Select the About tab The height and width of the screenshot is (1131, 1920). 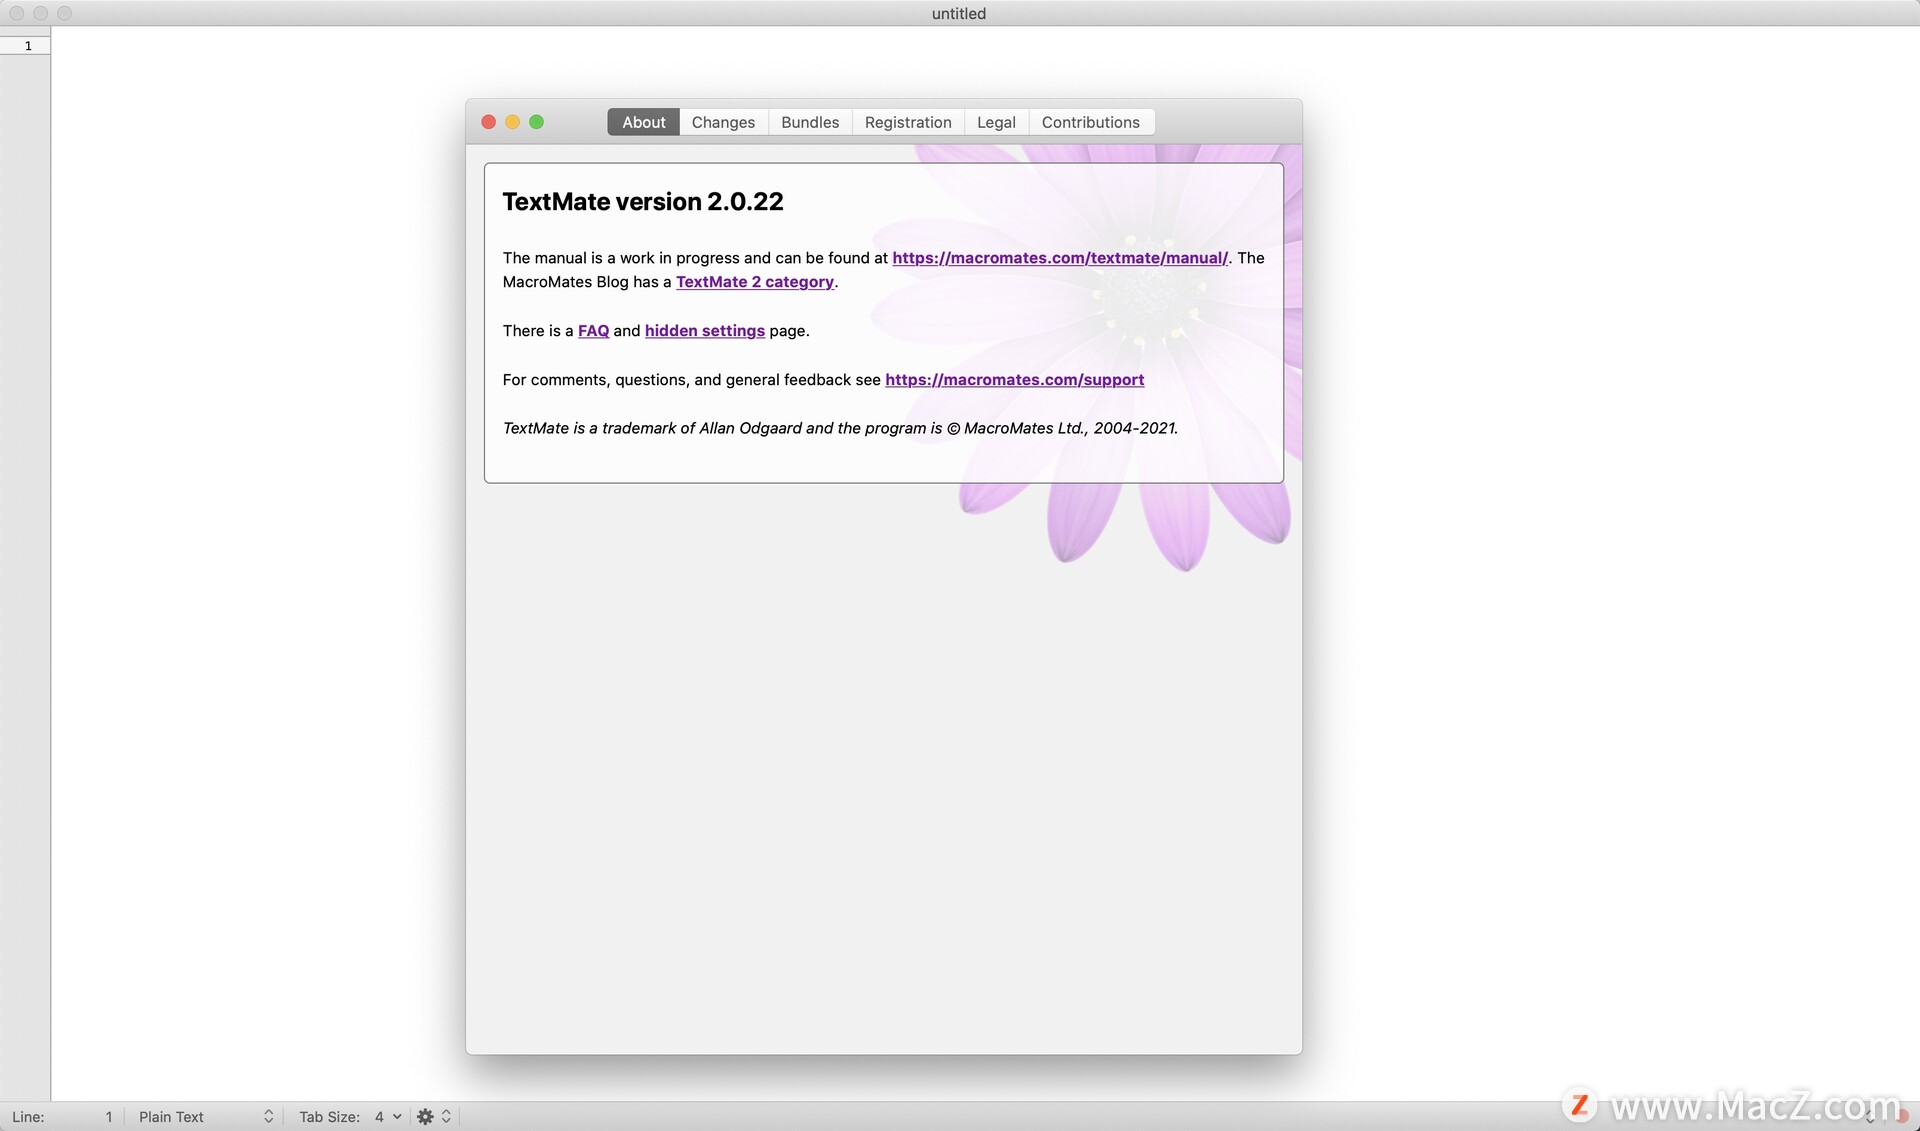pos(644,122)
